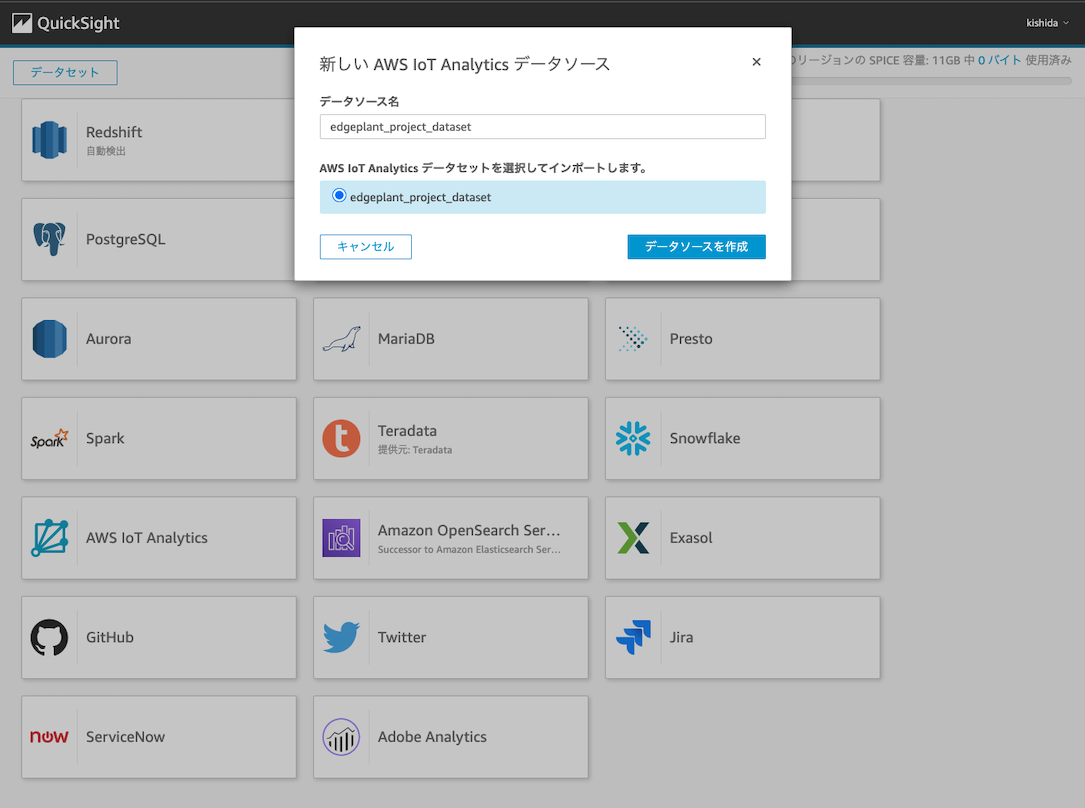1085x808 pixels.
Task: Pick the Adobe Analytics icon
Action: [342, 737]
